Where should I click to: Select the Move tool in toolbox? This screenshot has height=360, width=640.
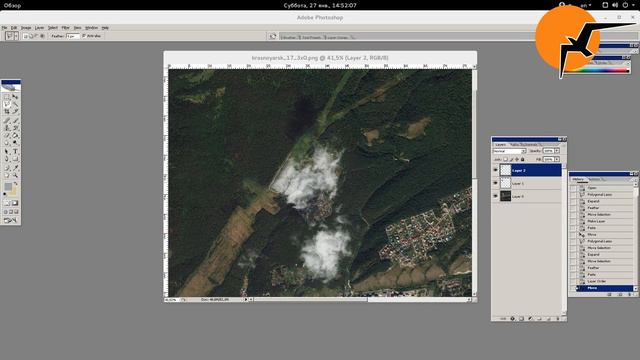(x=16, y=97)
